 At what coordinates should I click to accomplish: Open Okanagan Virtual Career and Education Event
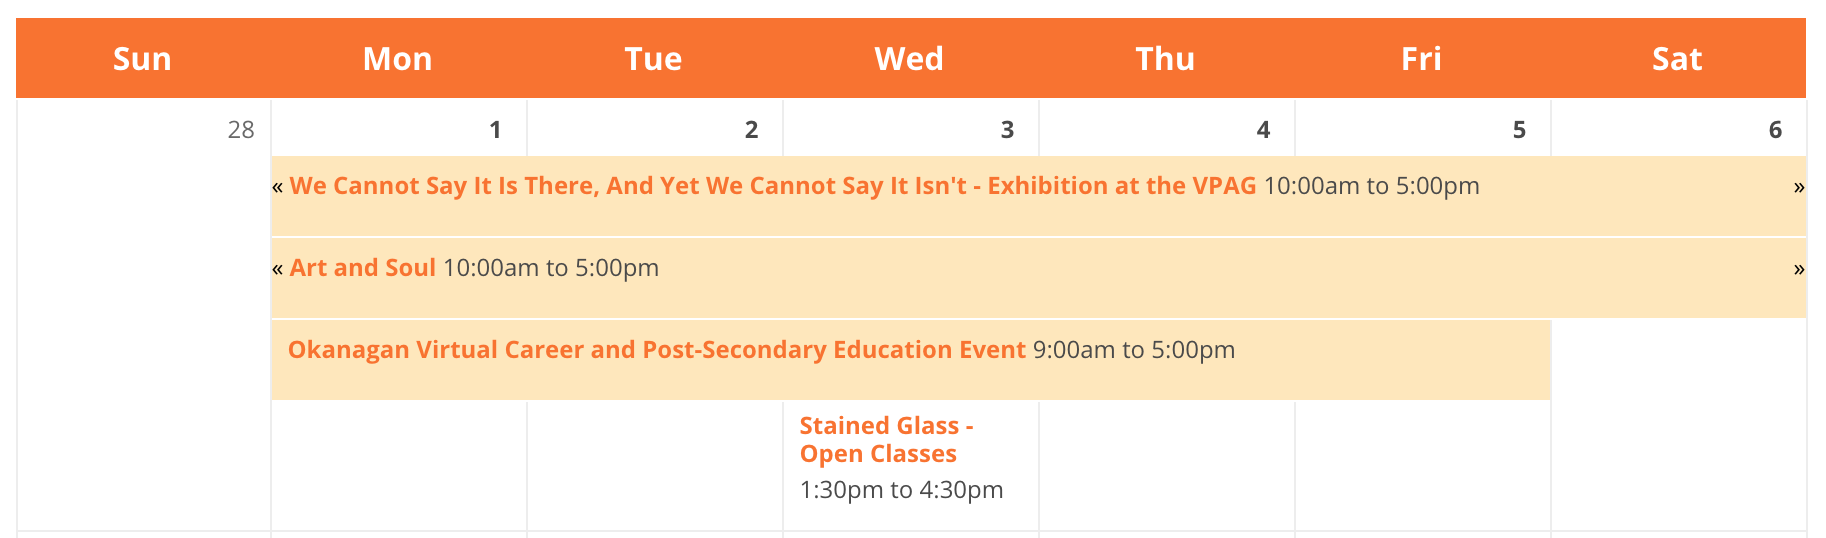(x=656, y=350)
